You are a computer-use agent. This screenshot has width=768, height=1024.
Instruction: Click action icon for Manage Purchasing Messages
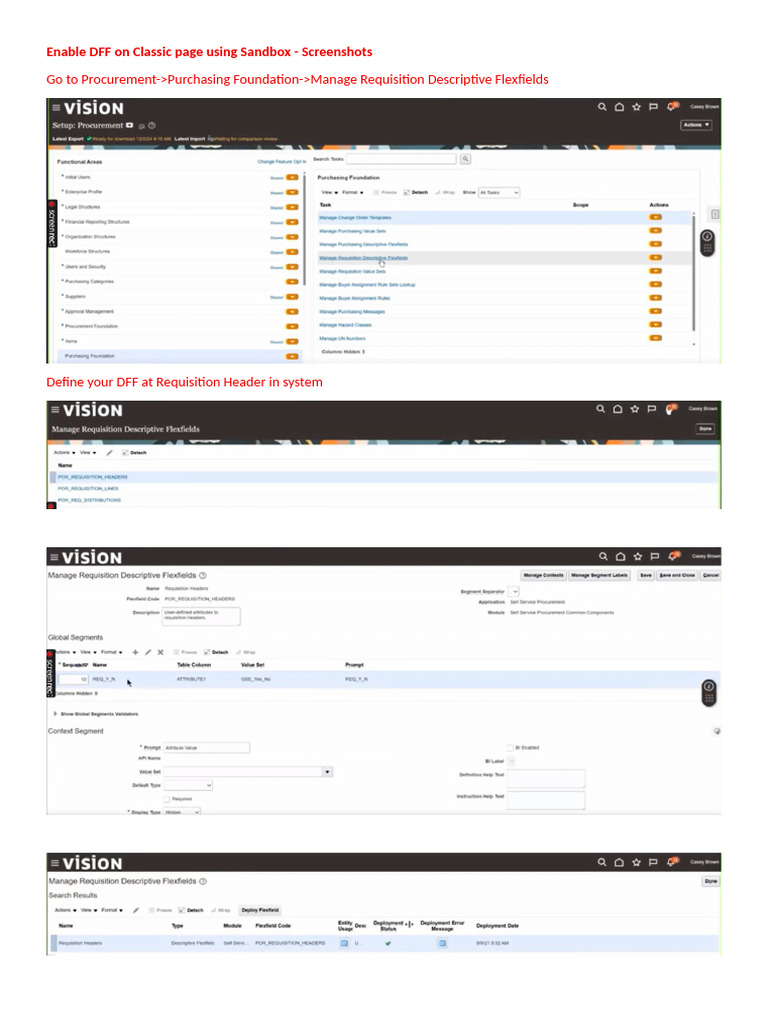coord(655,312)
